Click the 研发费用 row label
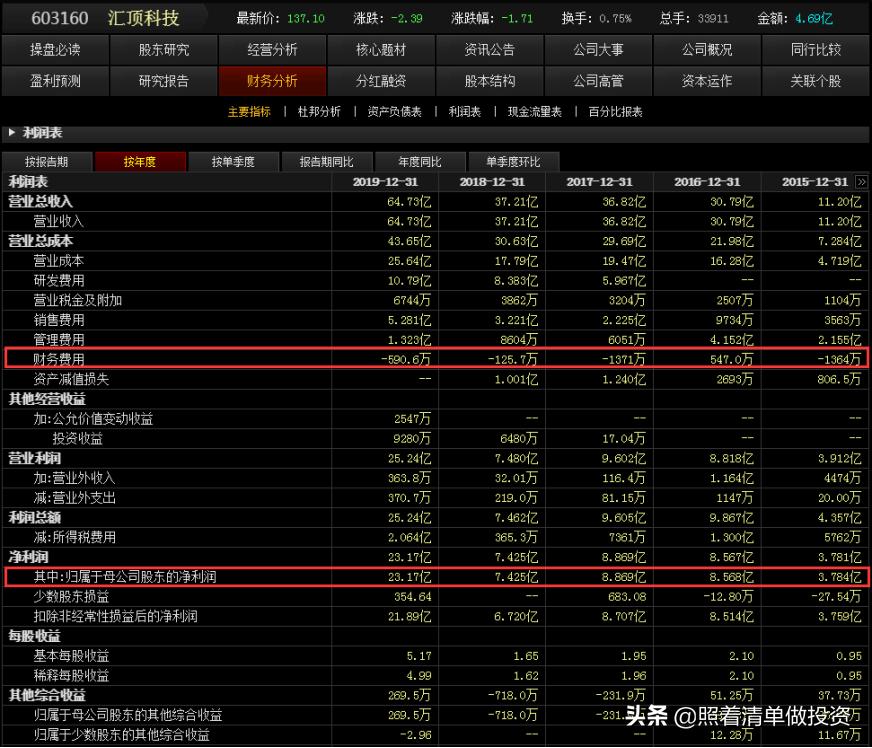872x748 pixels. tap(59, 281)
